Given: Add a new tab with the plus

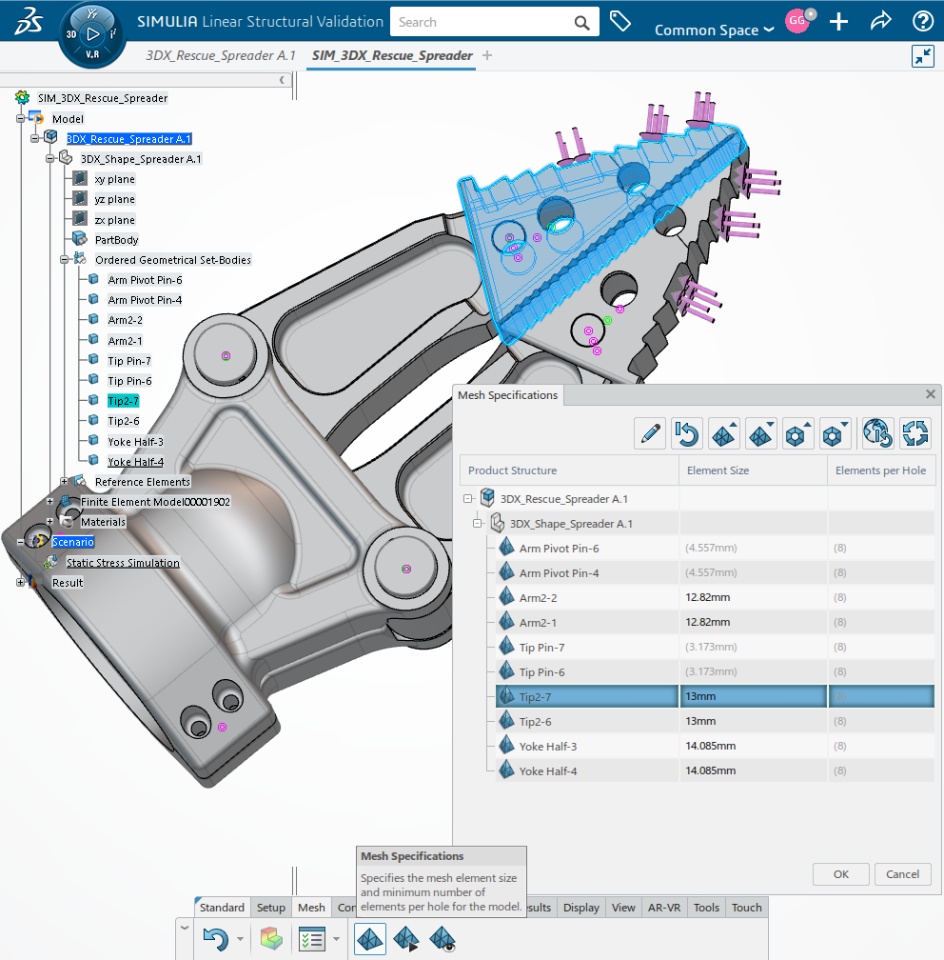Looking at the screenshot, I should 487,56.
